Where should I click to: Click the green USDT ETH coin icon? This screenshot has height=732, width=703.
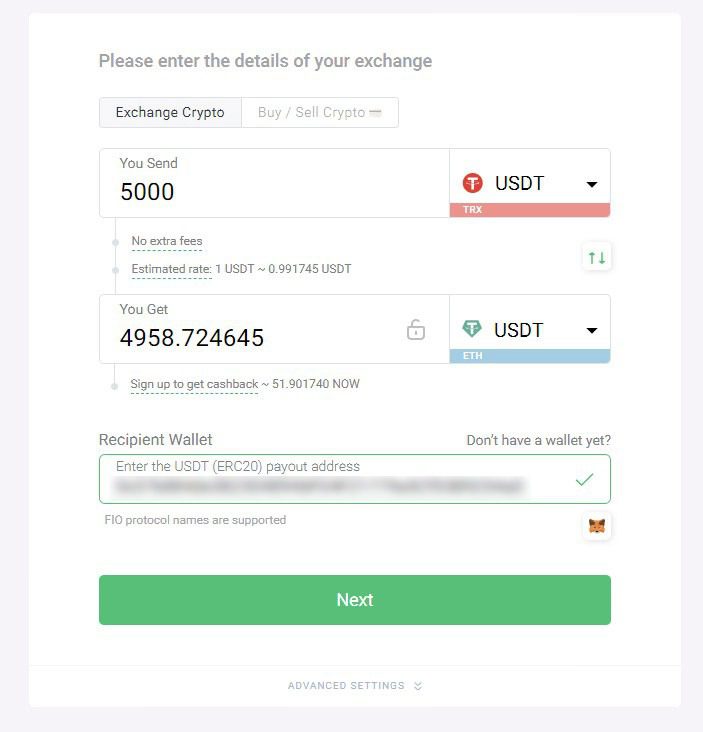pyautogui.click(x=472, y=330)
